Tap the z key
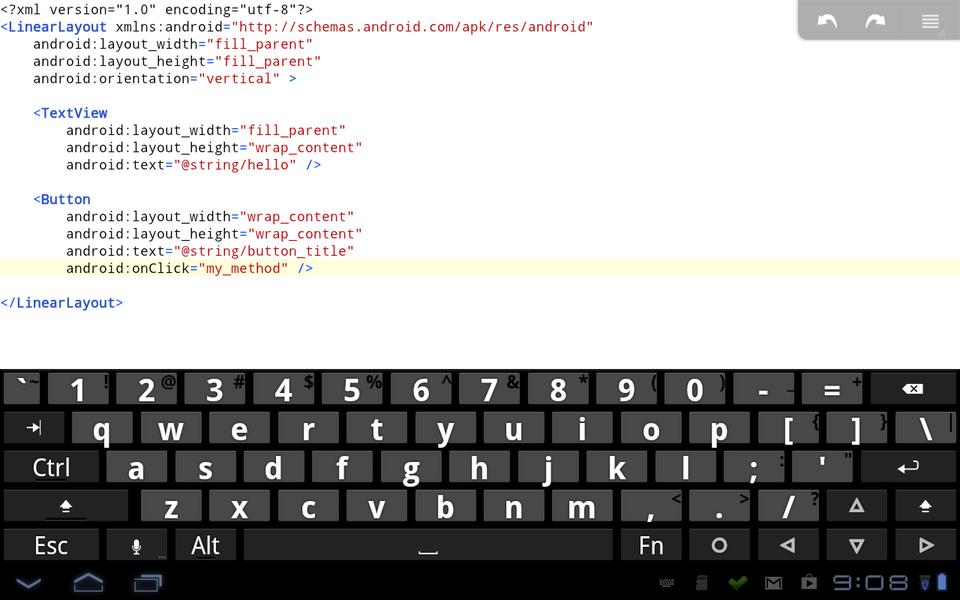The height and width of the screenshot is (600, 960). pos(171,506)
